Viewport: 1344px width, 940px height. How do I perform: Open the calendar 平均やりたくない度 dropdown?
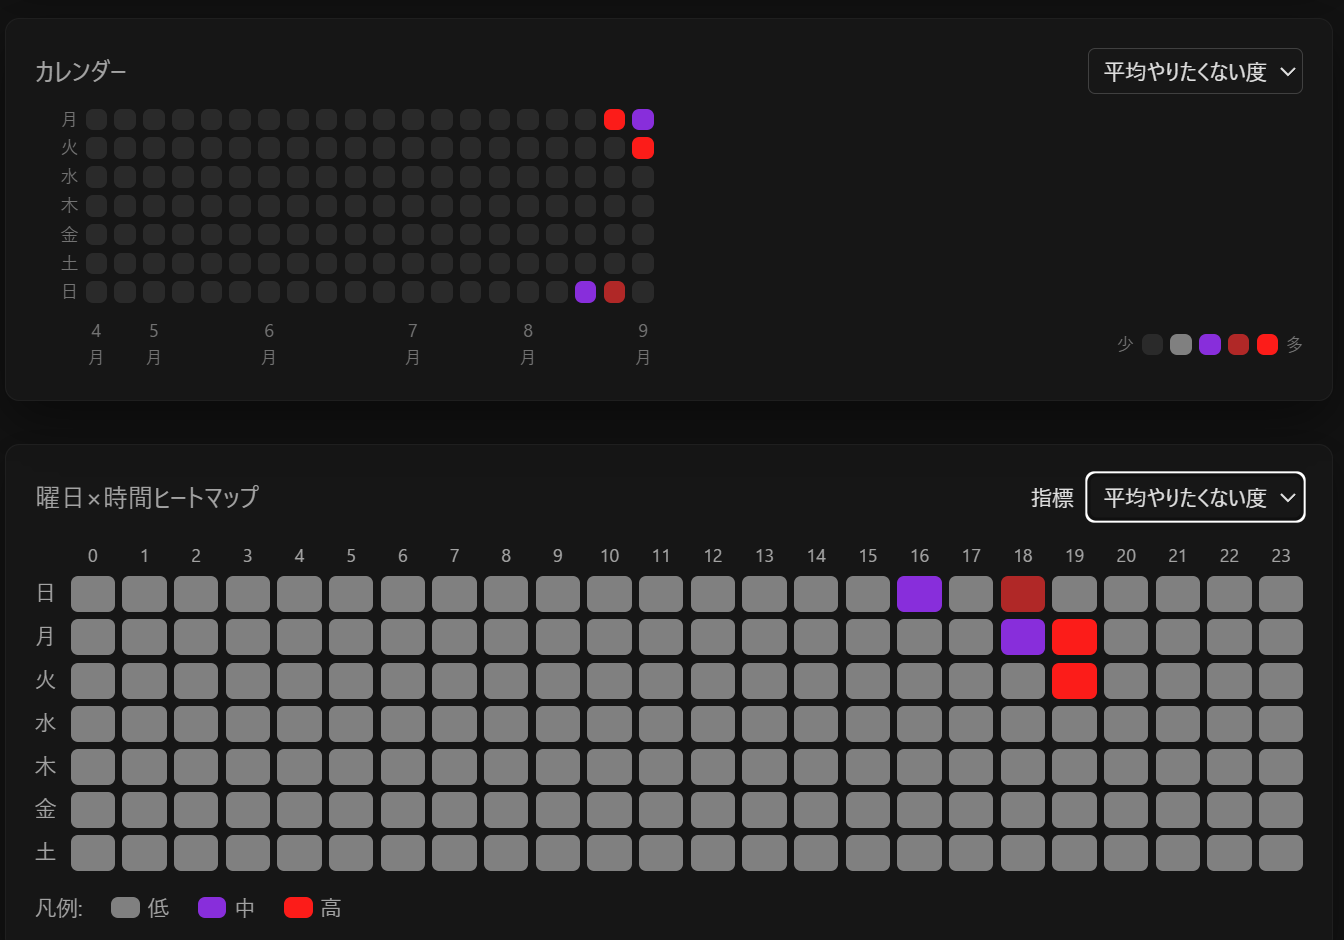(x=1195, y=71)
